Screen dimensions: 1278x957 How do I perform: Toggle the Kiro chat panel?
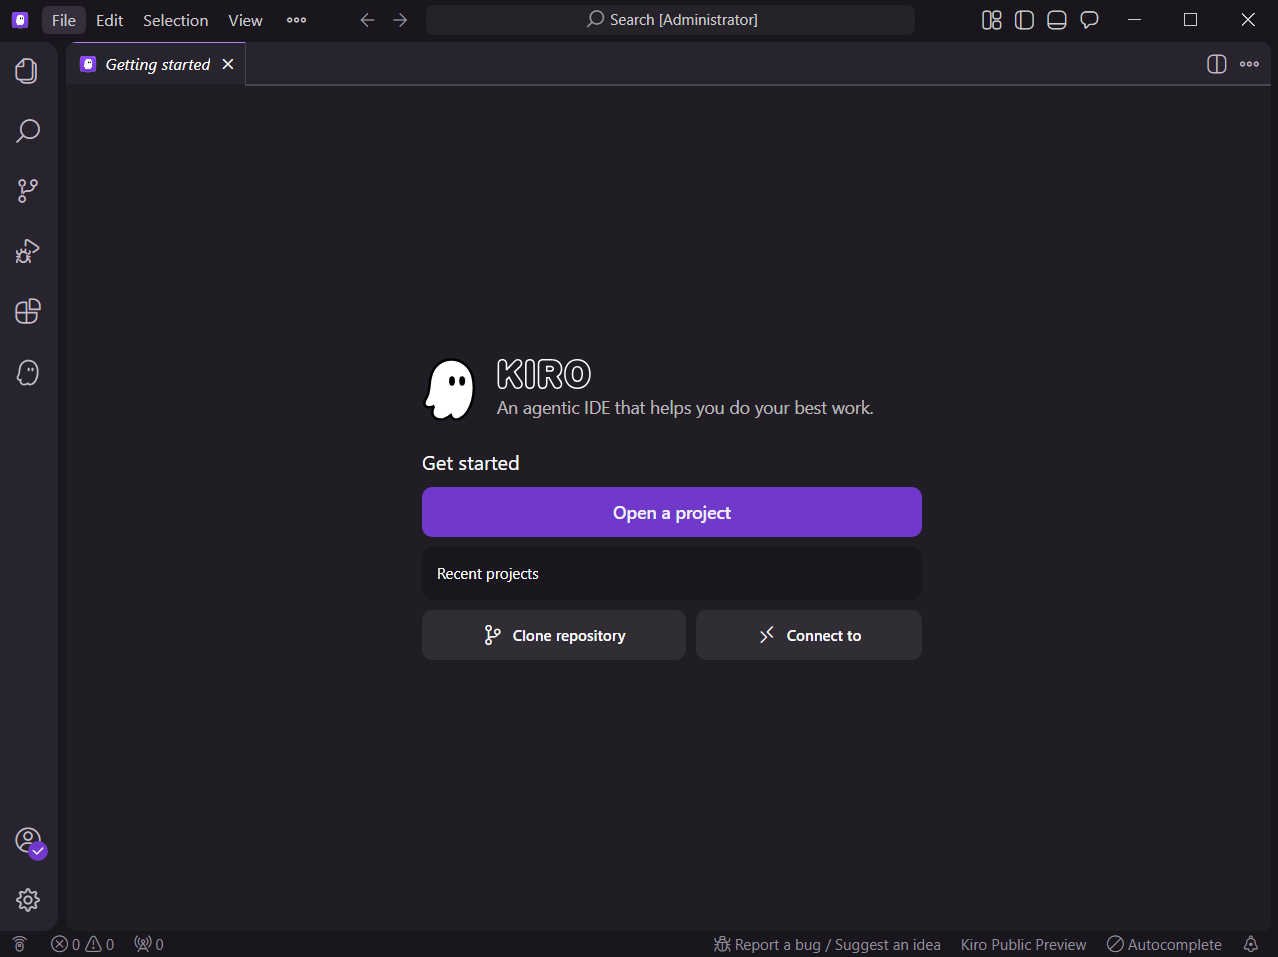[x=1090, y=20]
